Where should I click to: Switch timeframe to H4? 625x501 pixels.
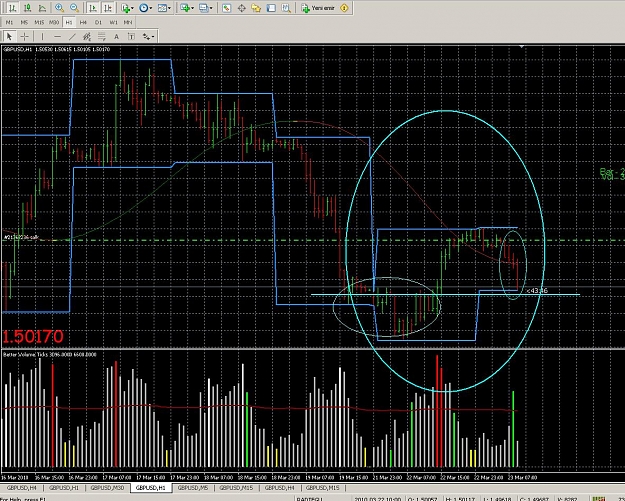pos(83,22)
